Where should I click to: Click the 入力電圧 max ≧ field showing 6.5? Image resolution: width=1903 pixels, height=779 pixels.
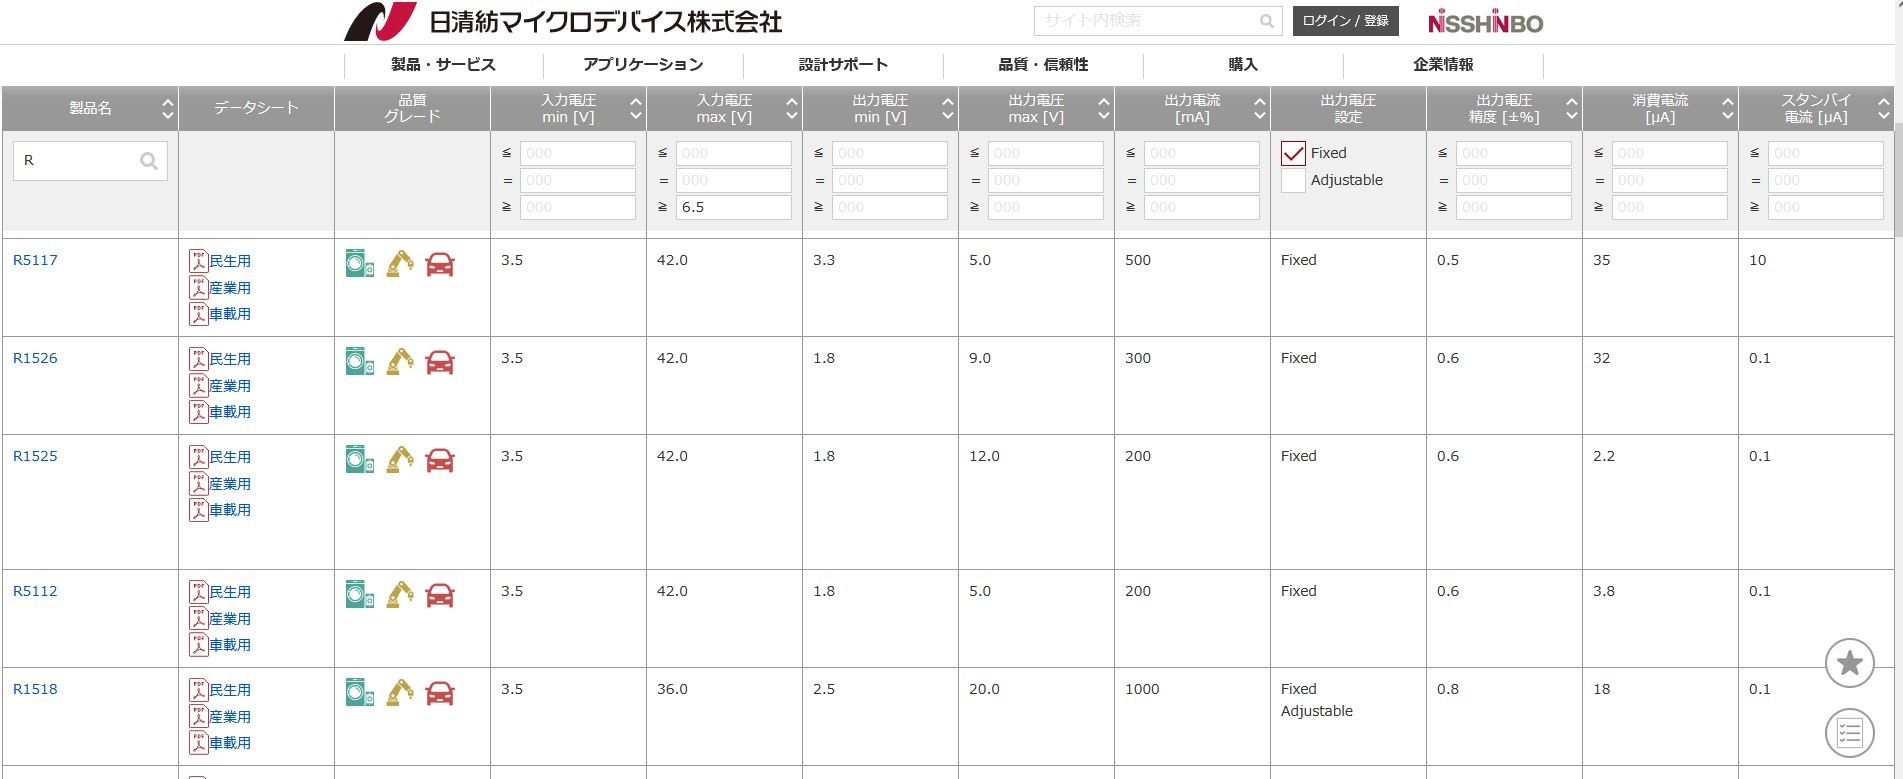click(x=734, y=207)
